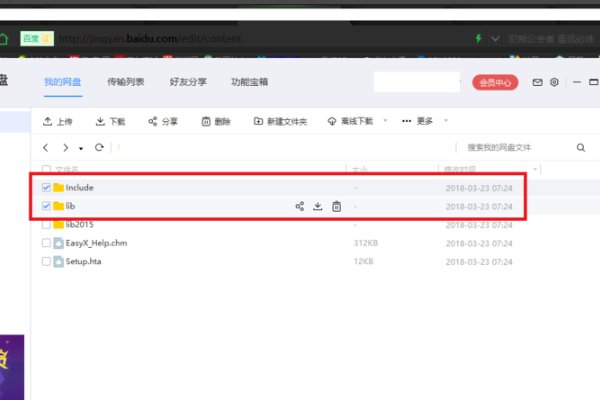This screenshot has width=600, height=400.
Task: Switch to Transfer List (传输列表) tab
Action: coord(126,82)
